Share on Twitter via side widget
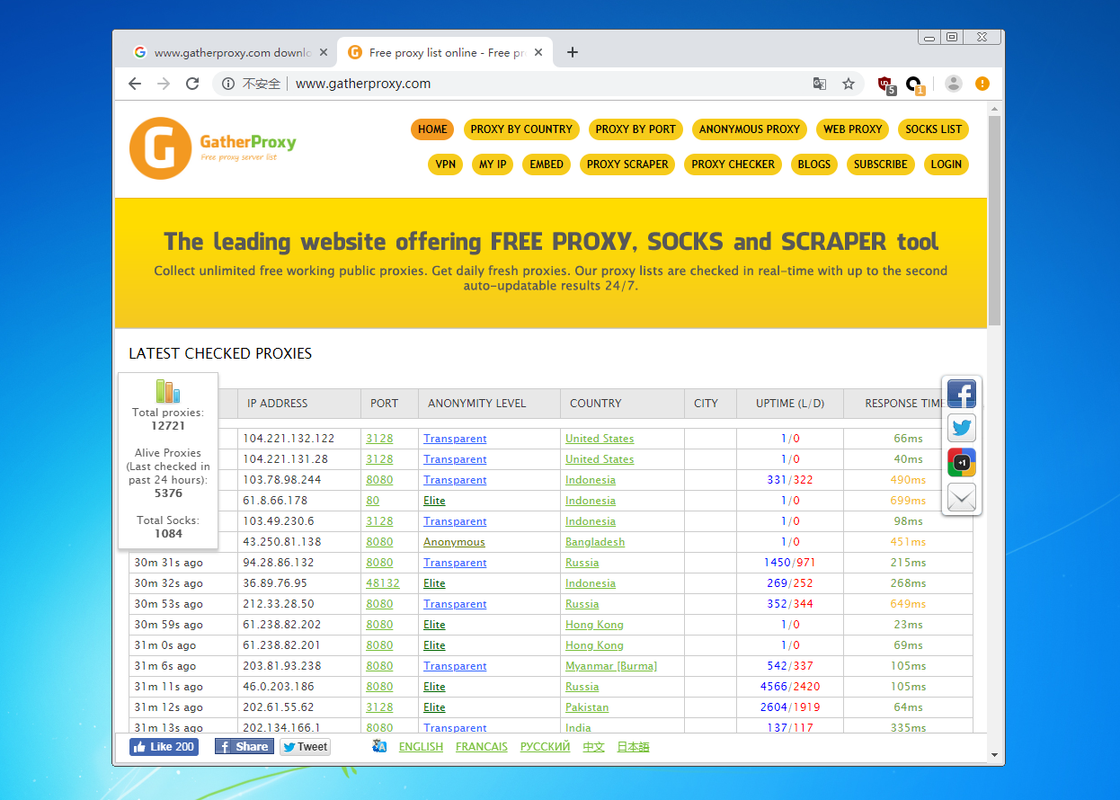This screenshot has height=800, width=1120. pyautogui.click(x=961, y=428)
